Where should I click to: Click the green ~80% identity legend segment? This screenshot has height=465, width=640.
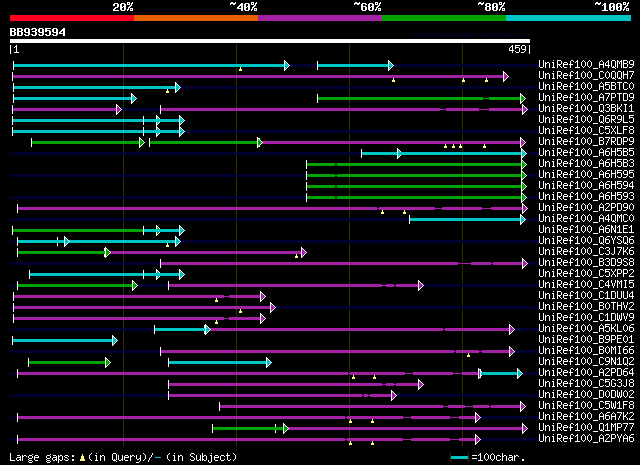444,18
